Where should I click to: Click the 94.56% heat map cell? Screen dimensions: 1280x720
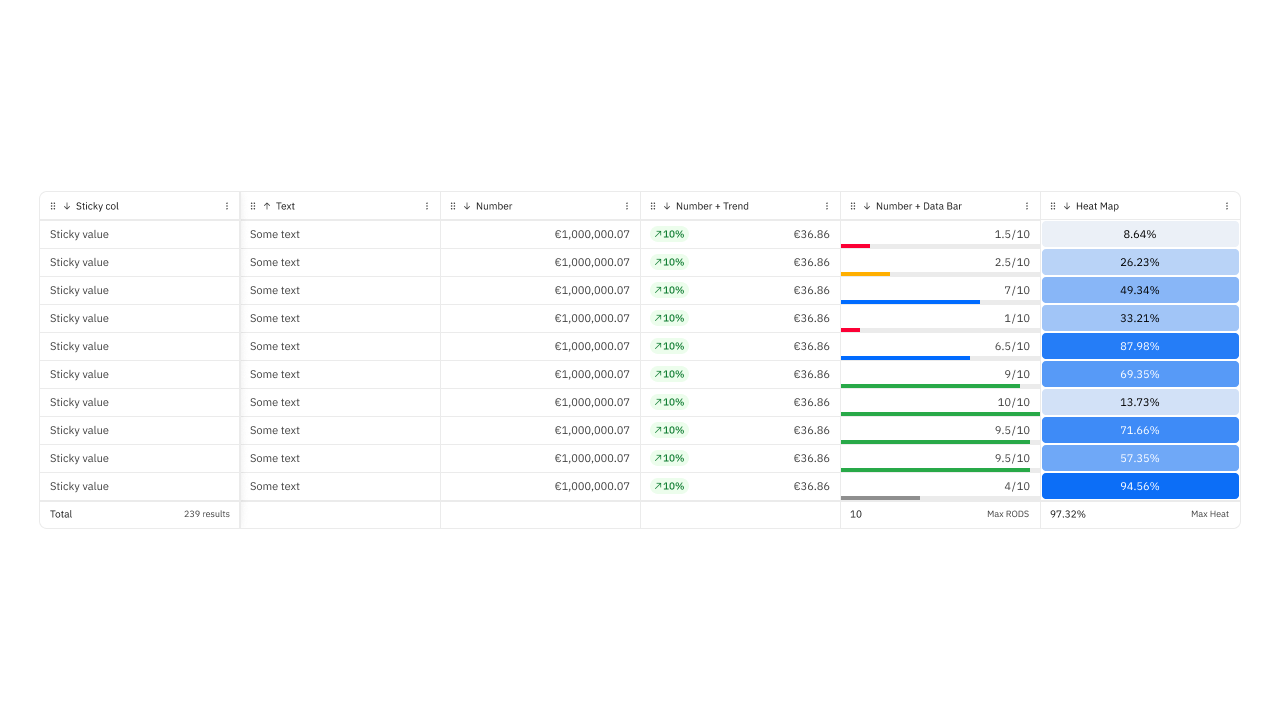(x=1140, y=486)
